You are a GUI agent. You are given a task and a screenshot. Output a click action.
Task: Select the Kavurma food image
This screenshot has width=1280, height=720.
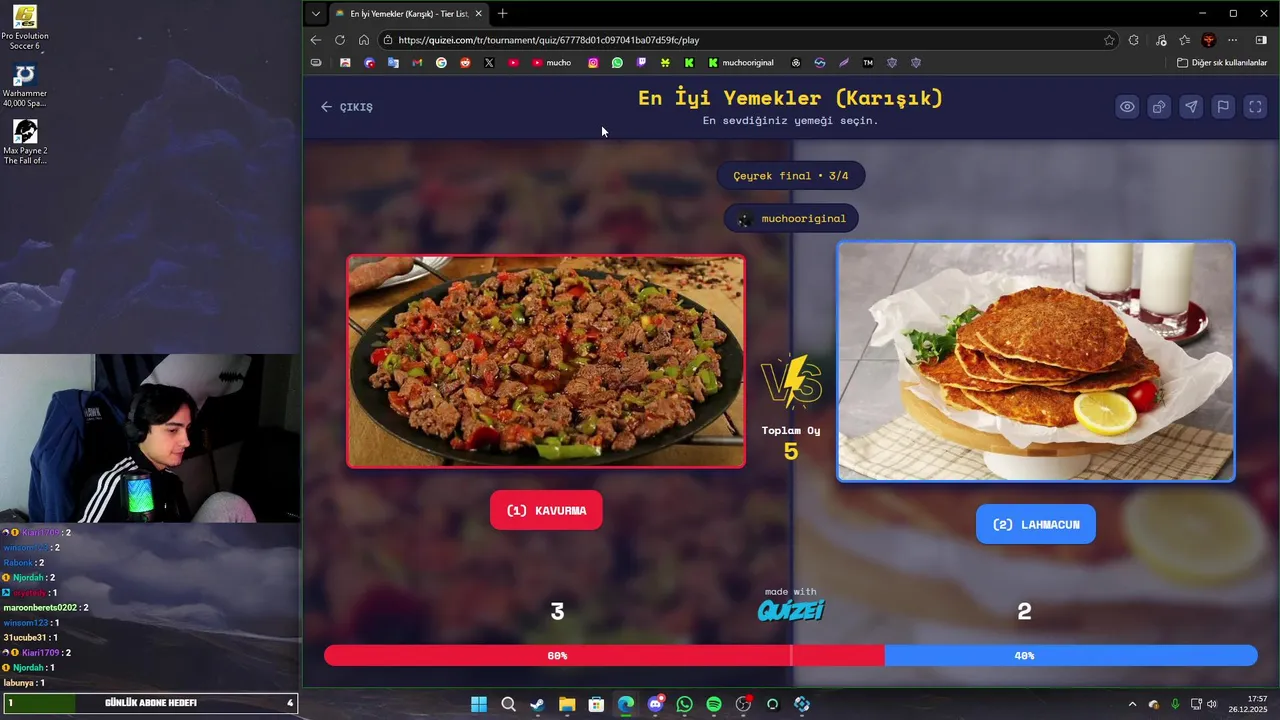click(x=546, y=361)
